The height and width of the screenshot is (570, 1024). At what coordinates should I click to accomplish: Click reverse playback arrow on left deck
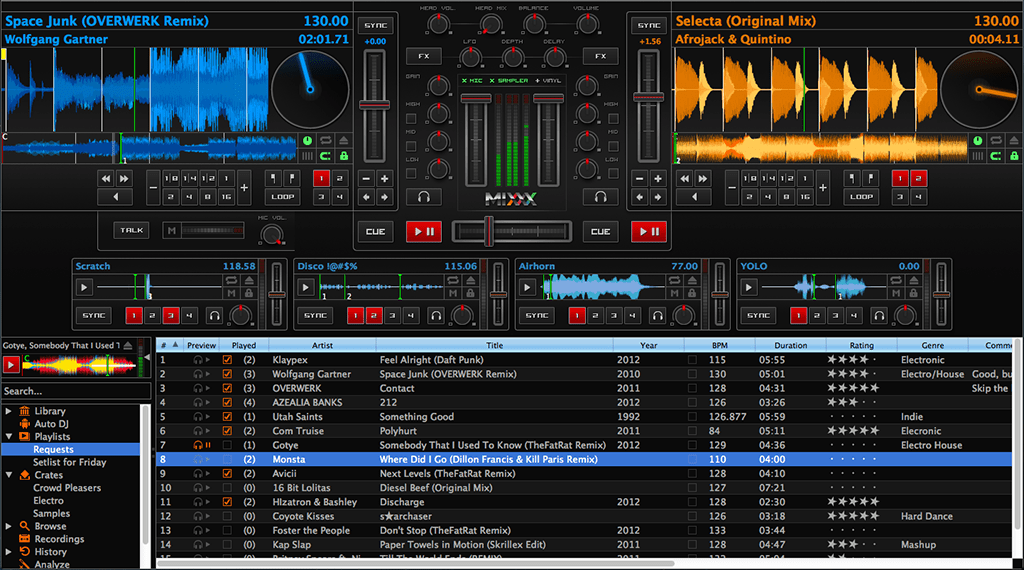(x=115, y=197)
